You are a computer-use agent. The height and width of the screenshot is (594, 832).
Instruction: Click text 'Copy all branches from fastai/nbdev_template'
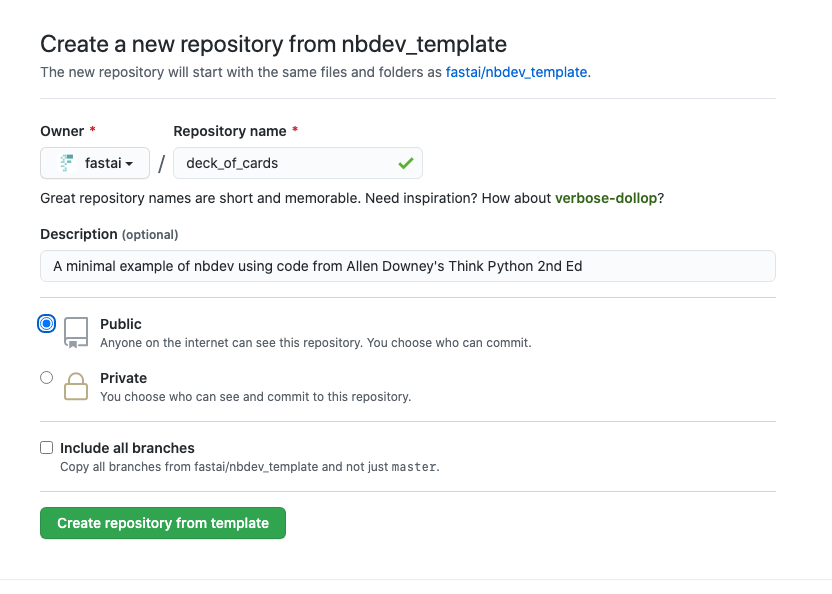[x=189, y=467]
